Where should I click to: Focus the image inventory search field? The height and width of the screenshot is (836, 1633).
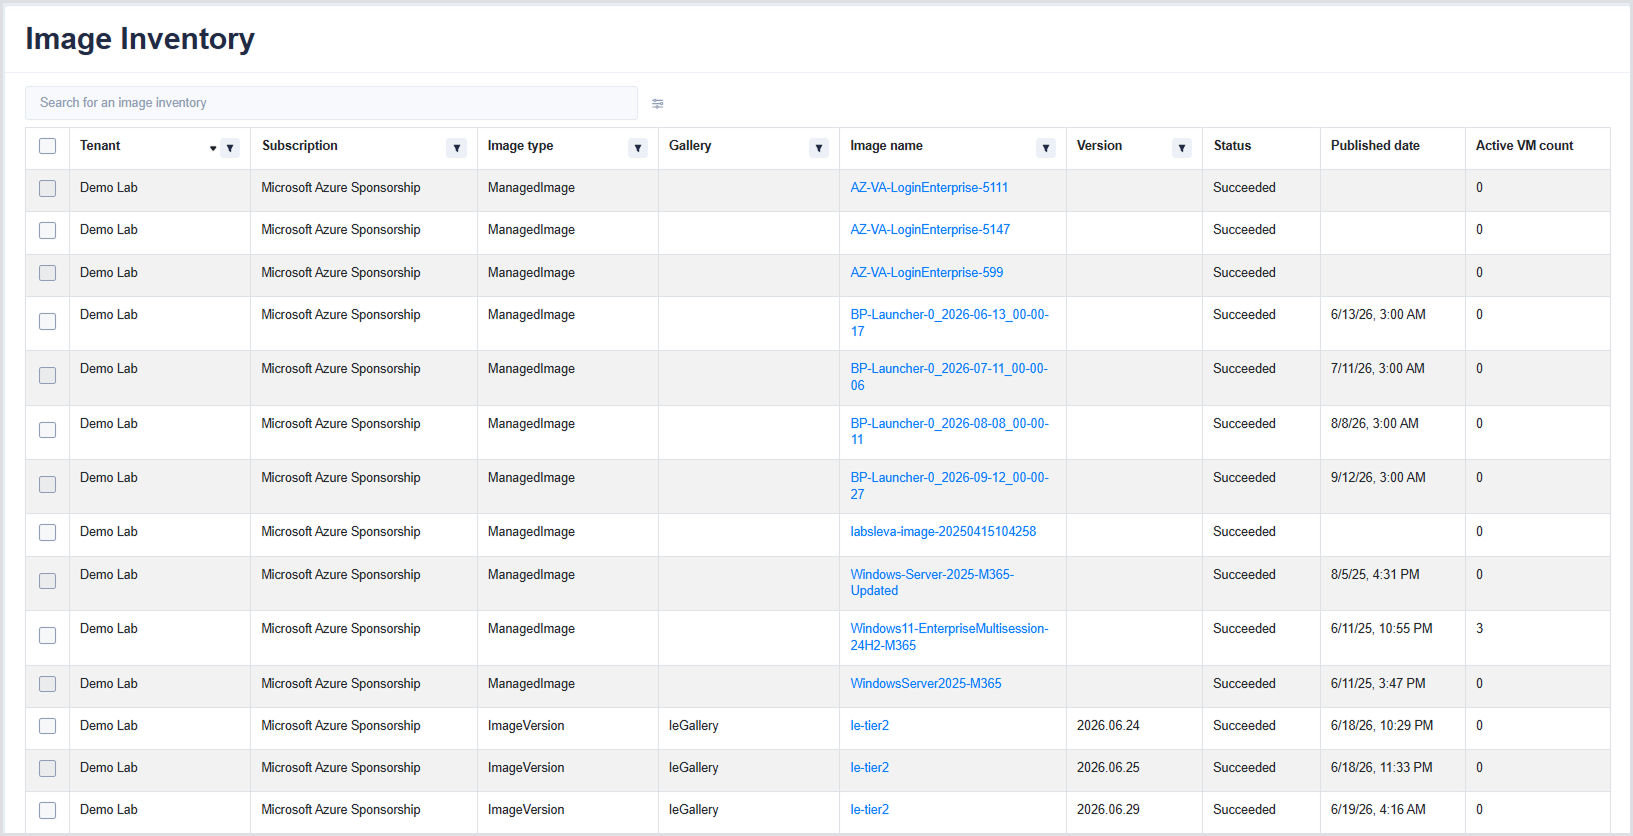[x=331, y=103]
